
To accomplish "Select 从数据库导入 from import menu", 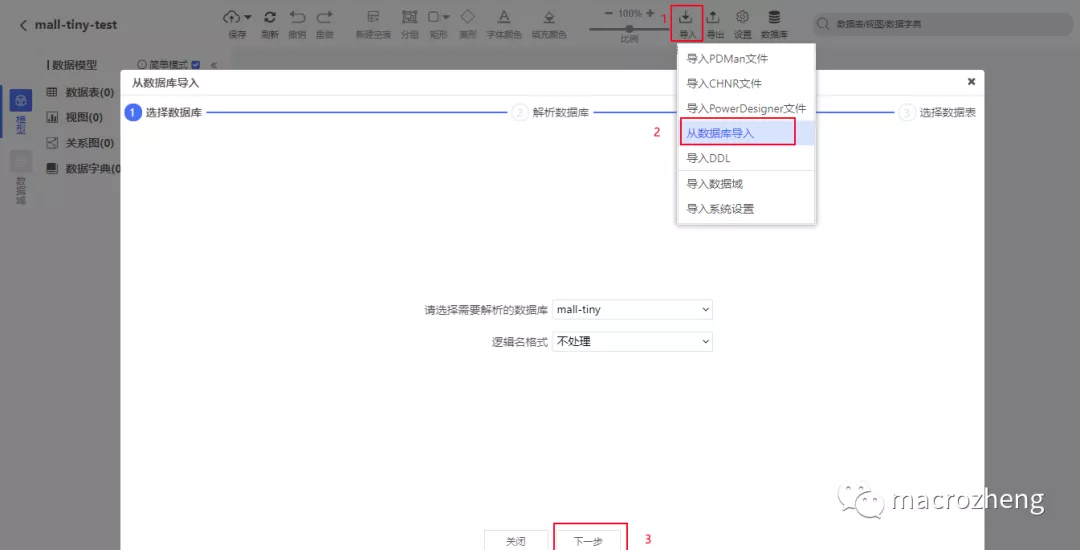I will click(x=738, y=133).
